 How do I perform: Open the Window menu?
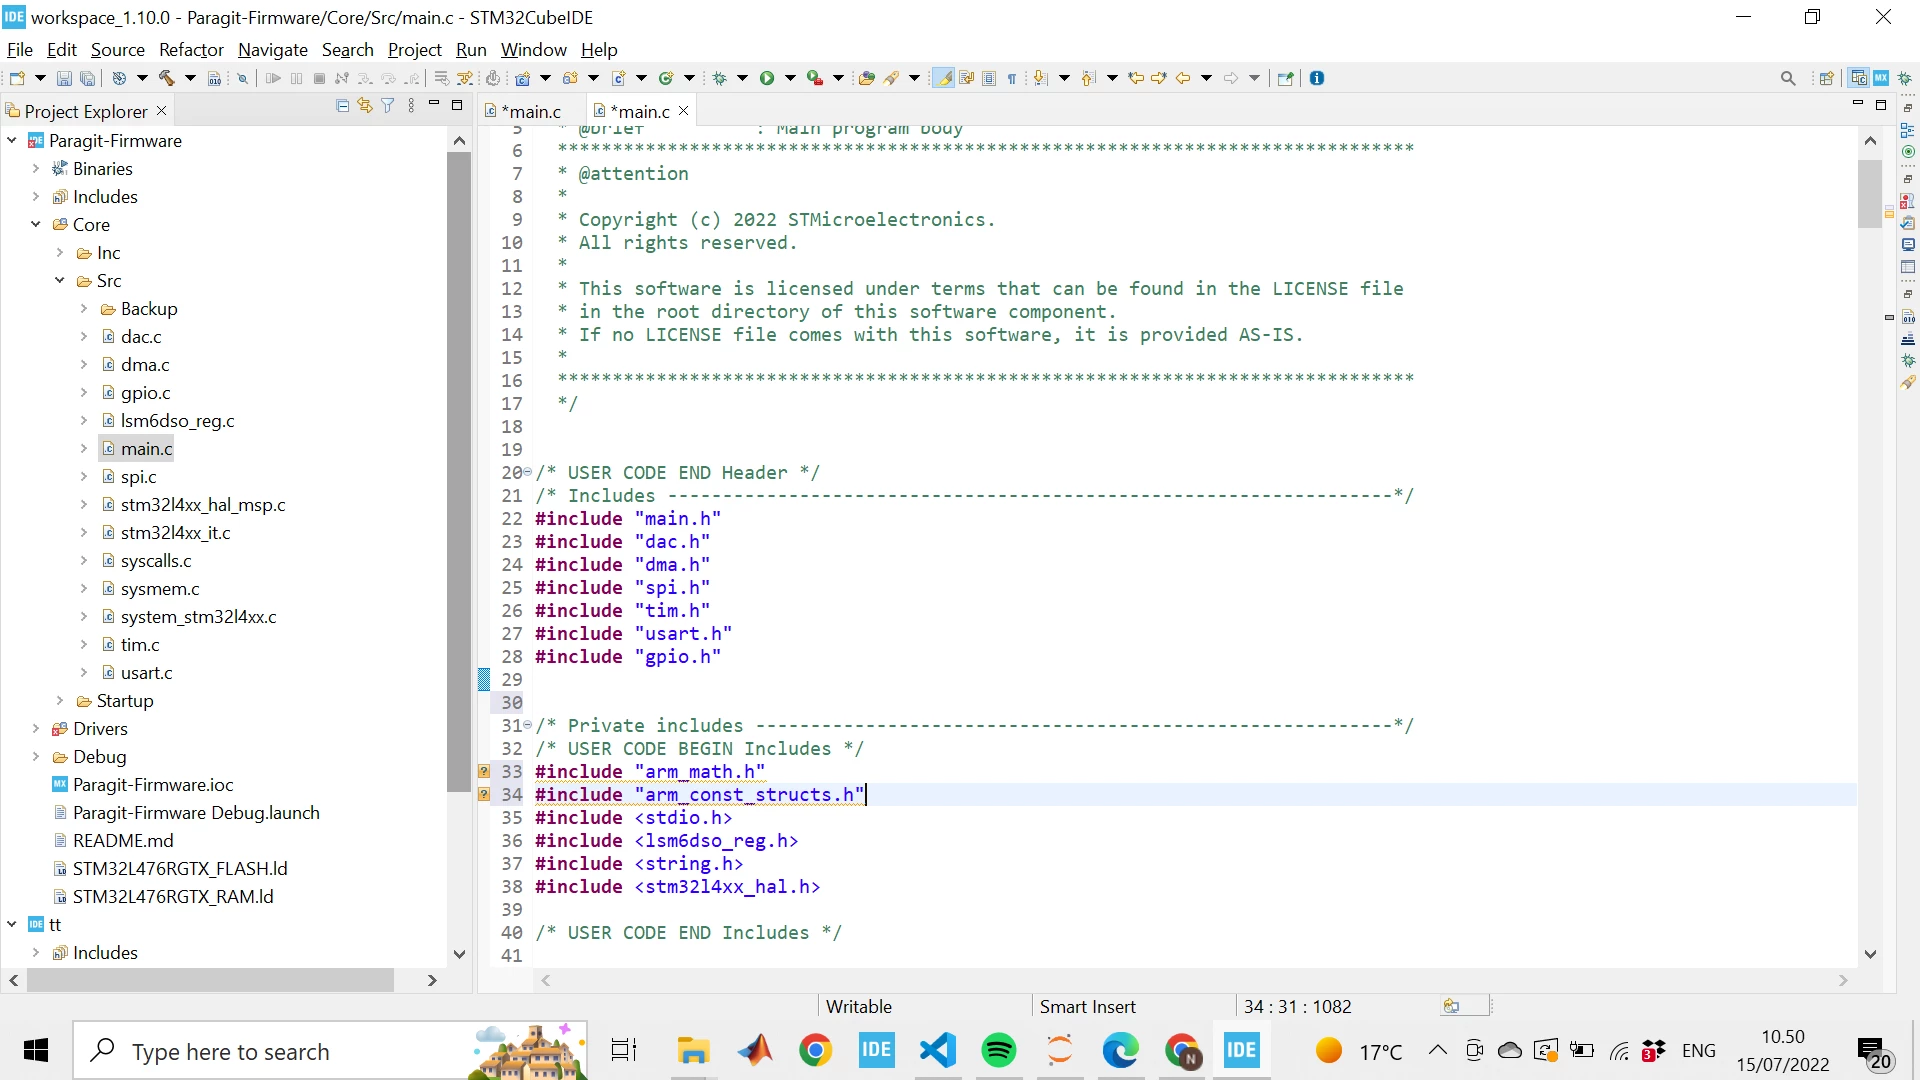(x=534, y=49)
